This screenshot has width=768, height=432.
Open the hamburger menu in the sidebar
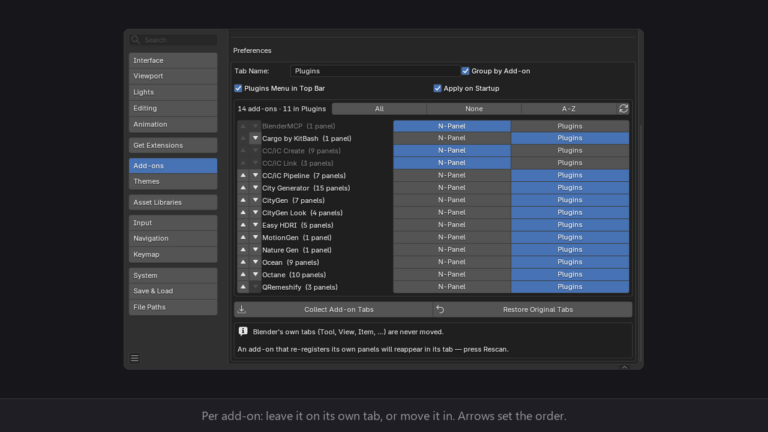click(135, 358)
